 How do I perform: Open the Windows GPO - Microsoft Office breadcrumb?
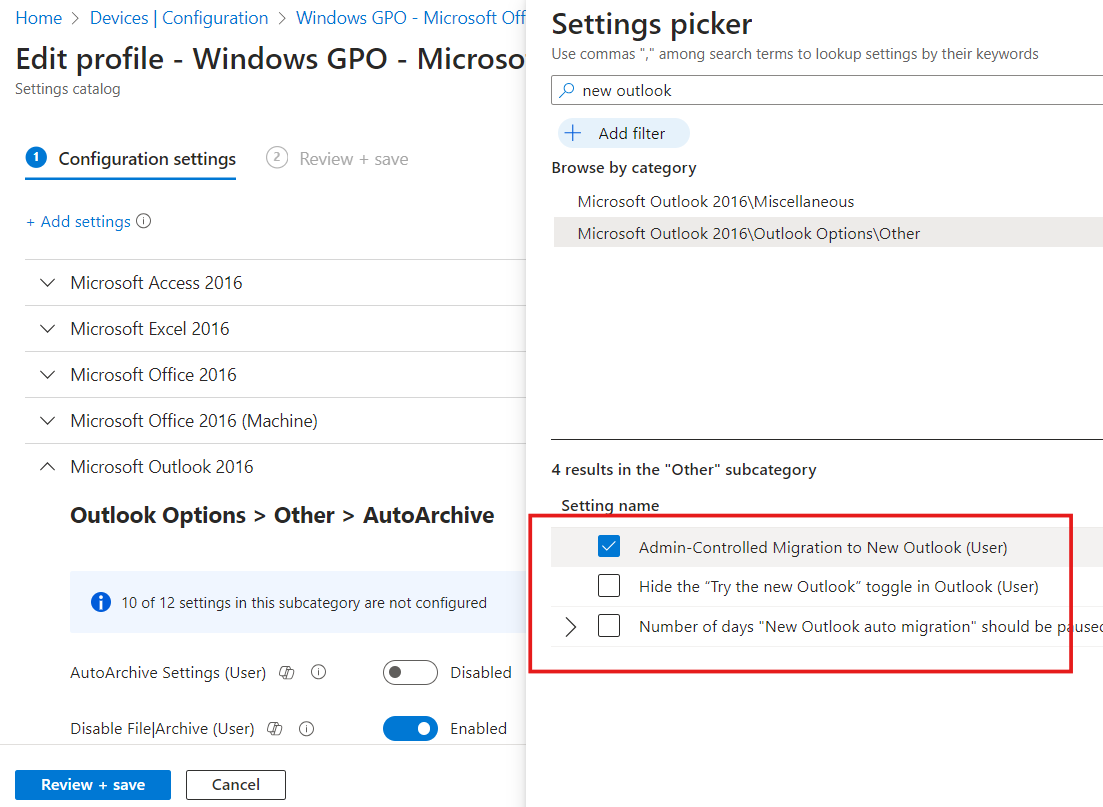(x=411, y=18)
